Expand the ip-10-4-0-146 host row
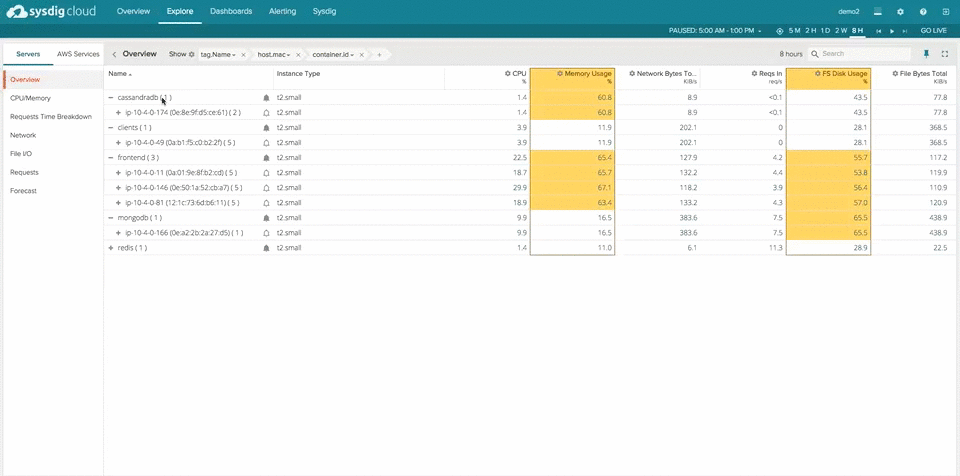The height and width of the screenshot is (476, 960). [119, 187]
